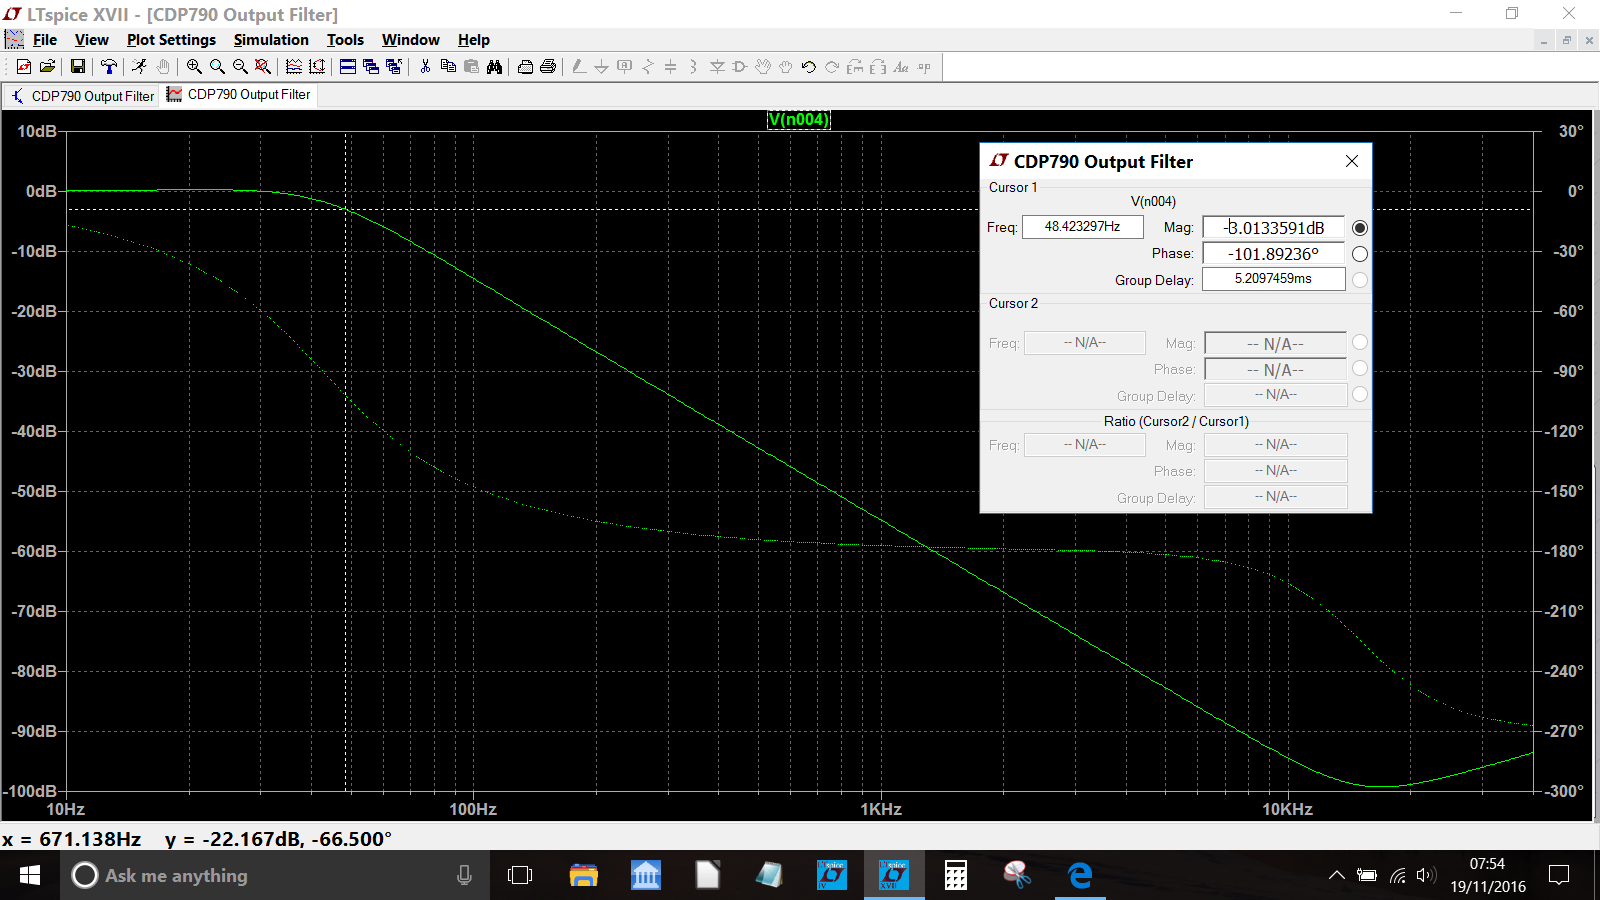Screen dimensions: 1600x900
Task: Click Cursor 1 Mag value field
Action: 1273,228
